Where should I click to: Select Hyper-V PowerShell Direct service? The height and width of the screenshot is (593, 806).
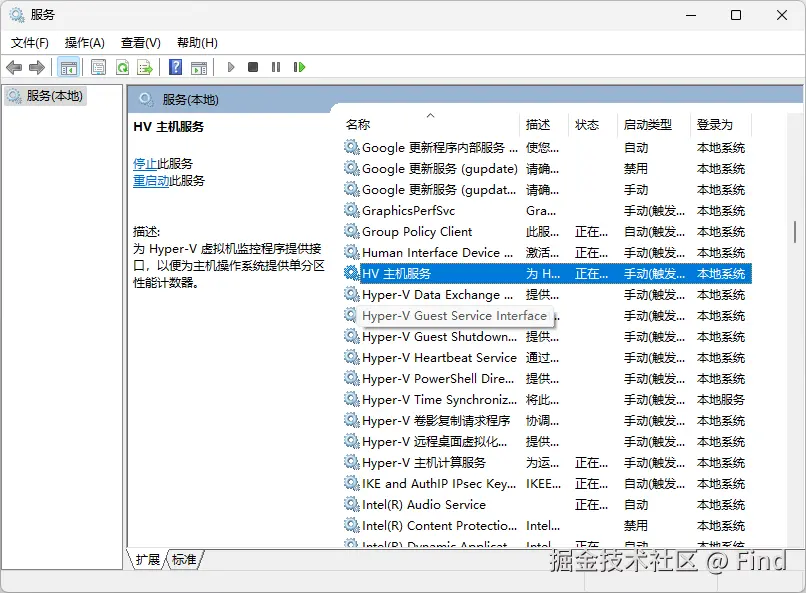point(547,379)
